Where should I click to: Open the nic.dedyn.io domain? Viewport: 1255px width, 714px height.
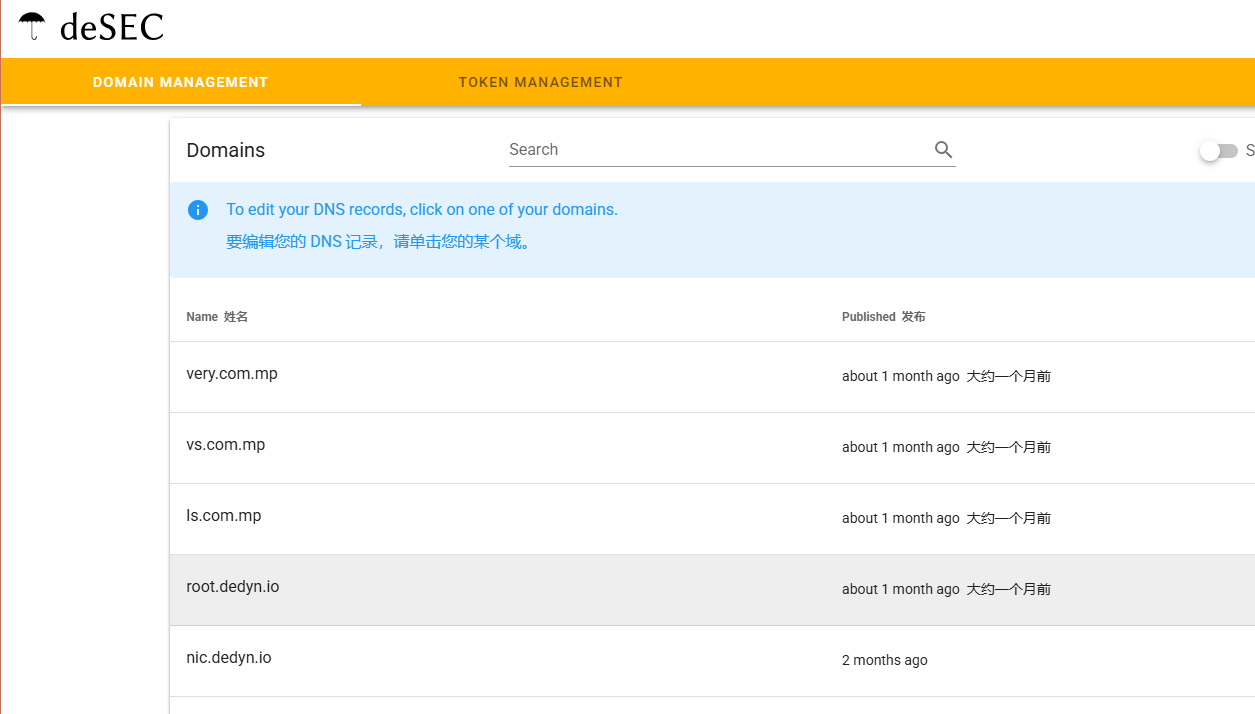click(229, 658)
